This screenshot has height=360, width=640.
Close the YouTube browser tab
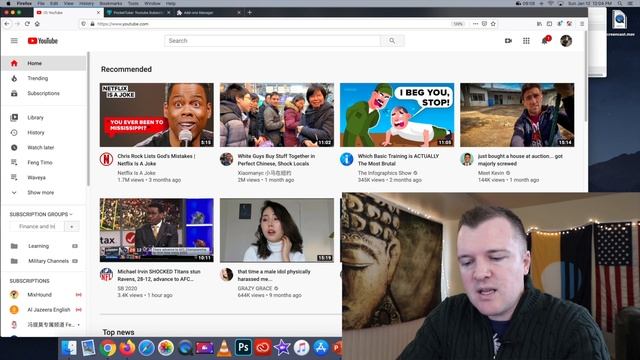point(98,13)
